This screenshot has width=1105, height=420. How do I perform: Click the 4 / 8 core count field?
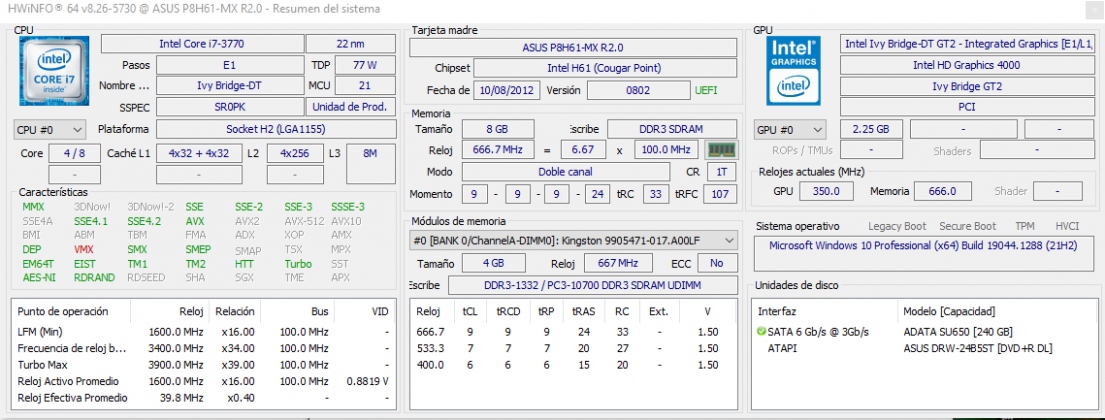point(75,153)
